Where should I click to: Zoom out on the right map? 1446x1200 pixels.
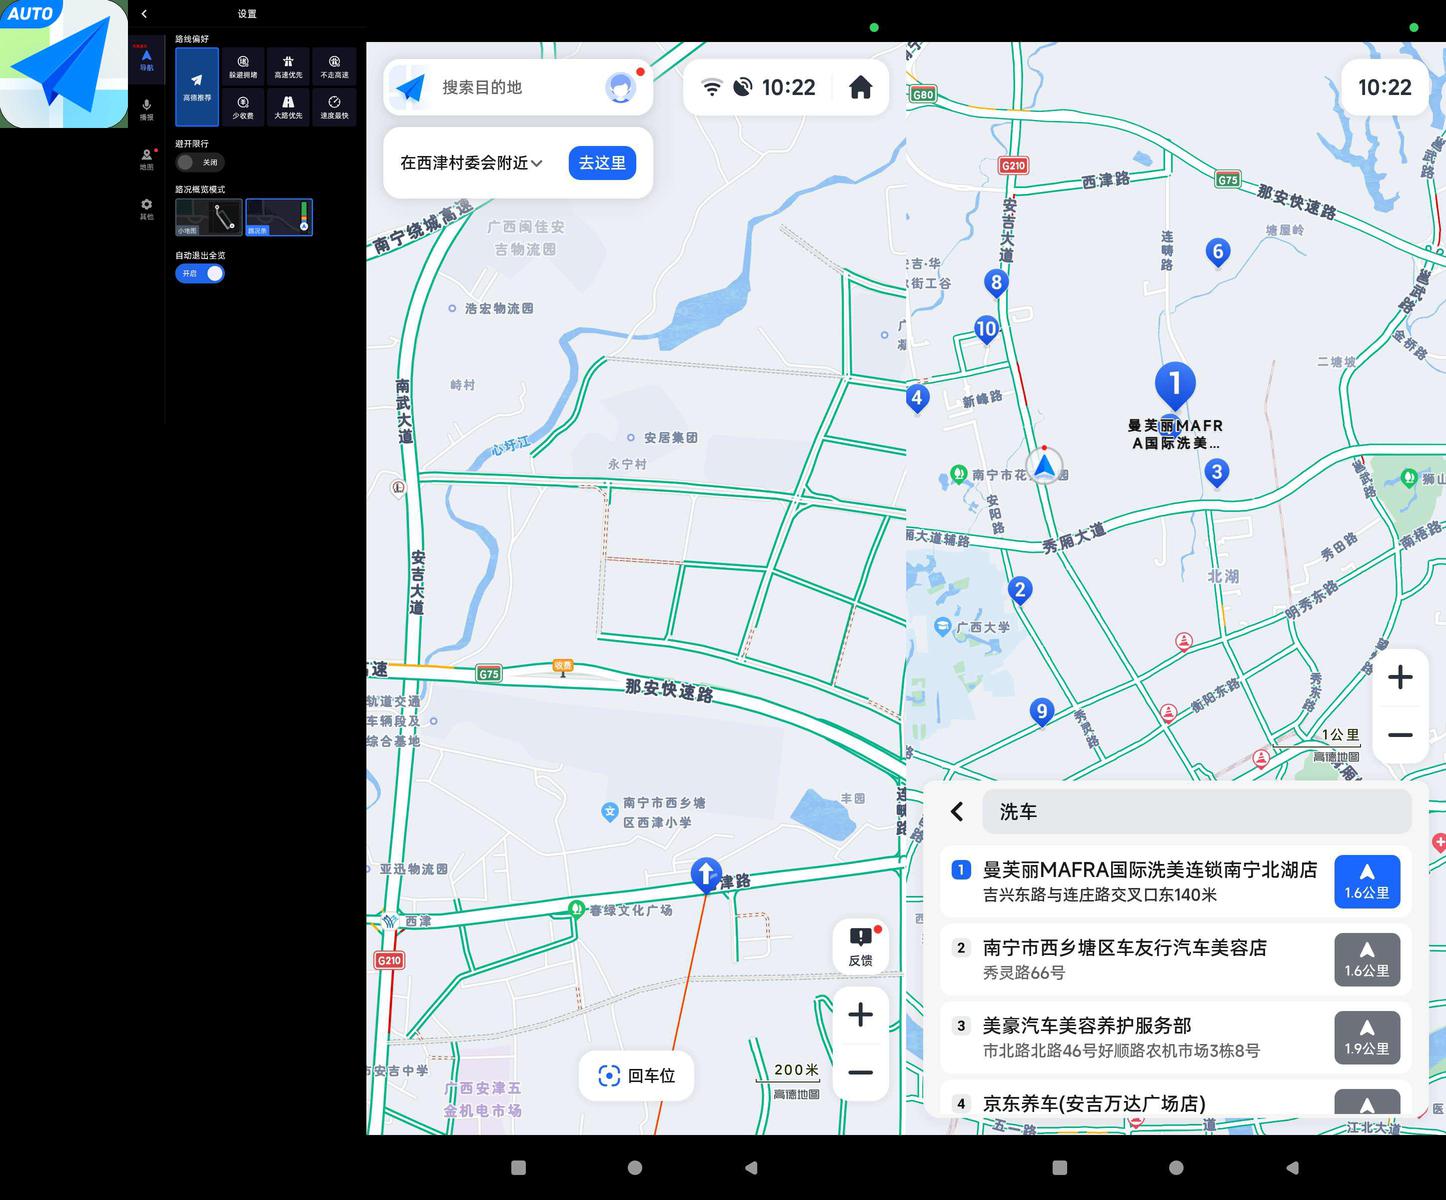coord(1399,735)
